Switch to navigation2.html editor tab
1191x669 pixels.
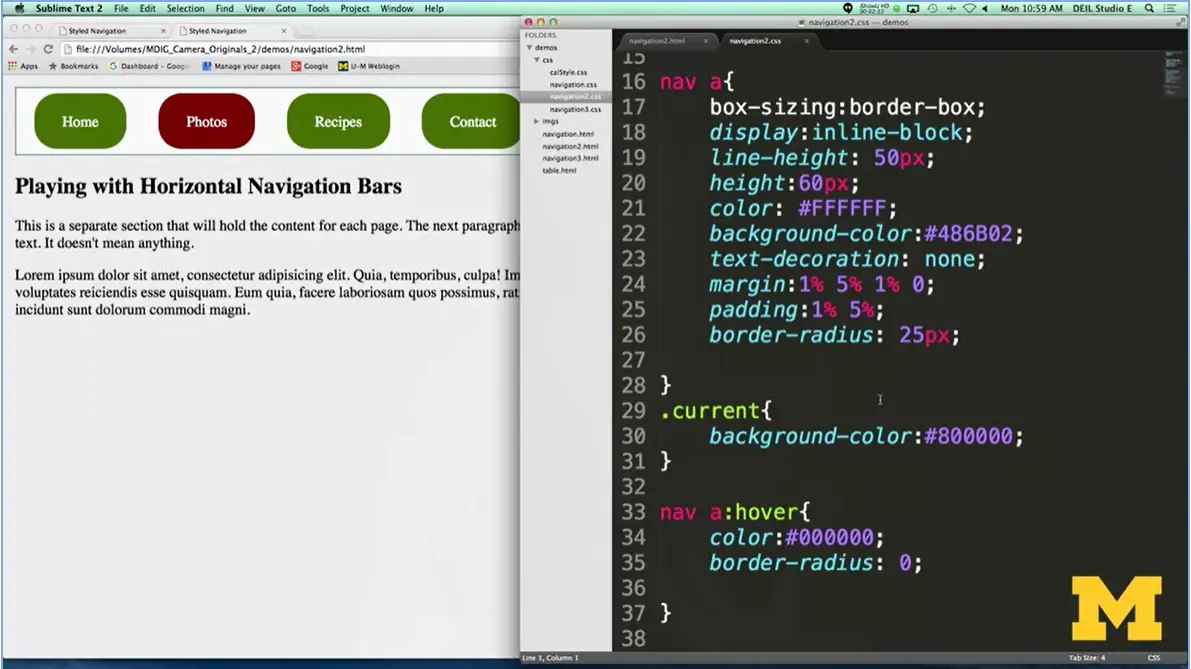tap(657, 41)
